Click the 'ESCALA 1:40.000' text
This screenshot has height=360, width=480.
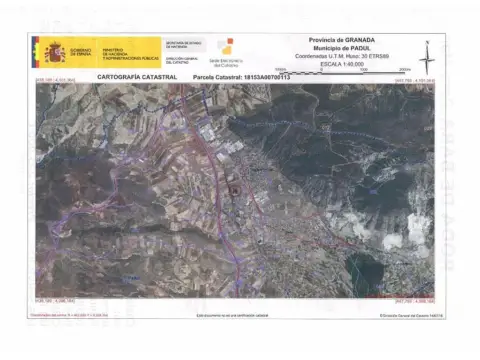click(342, 64)
